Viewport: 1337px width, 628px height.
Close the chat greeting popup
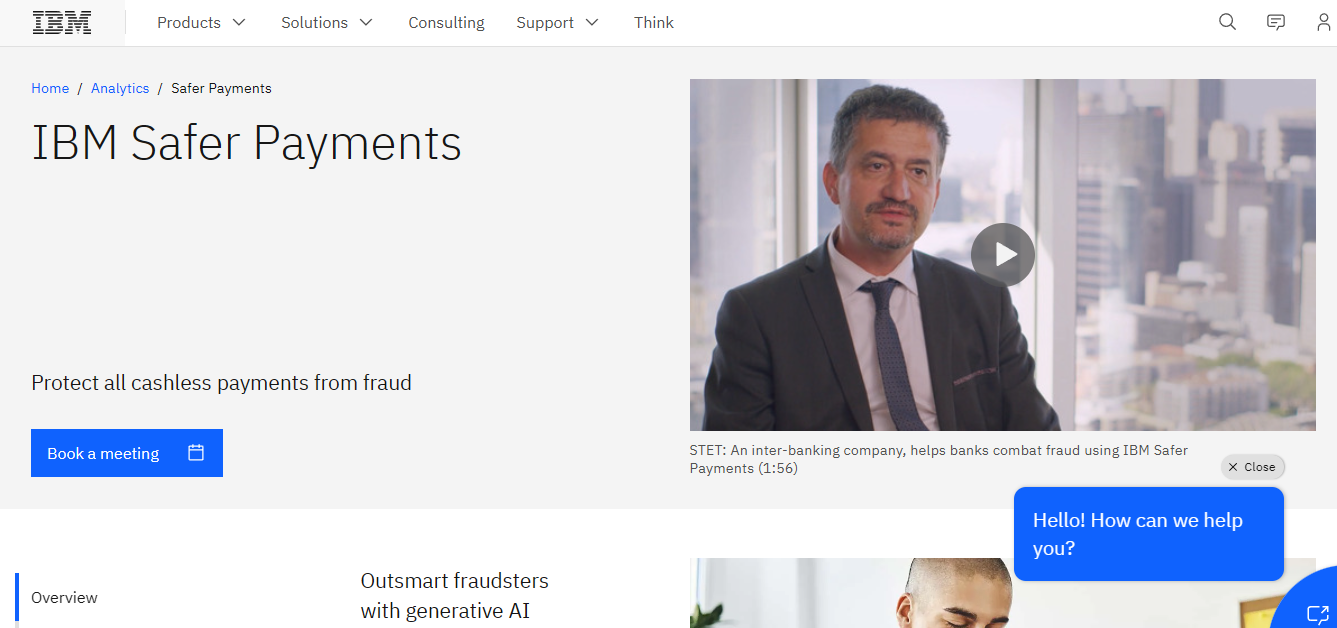click(x=1252, y=467)
